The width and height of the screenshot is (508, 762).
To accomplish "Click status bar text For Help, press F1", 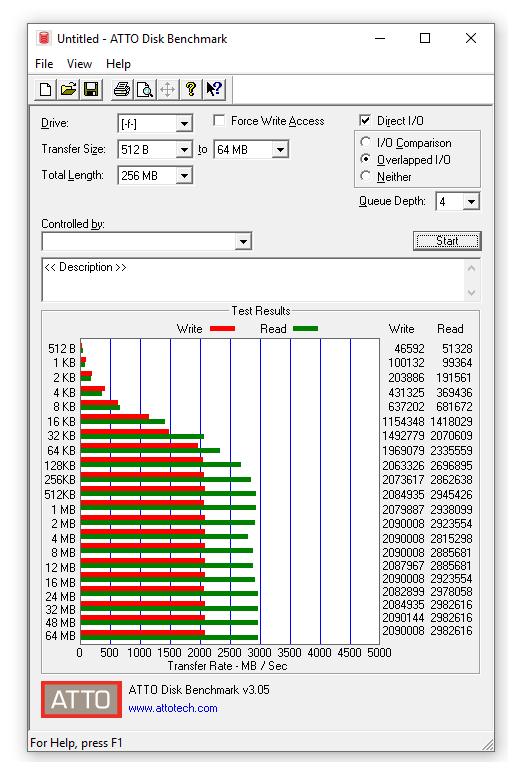I will pos(76,743).
